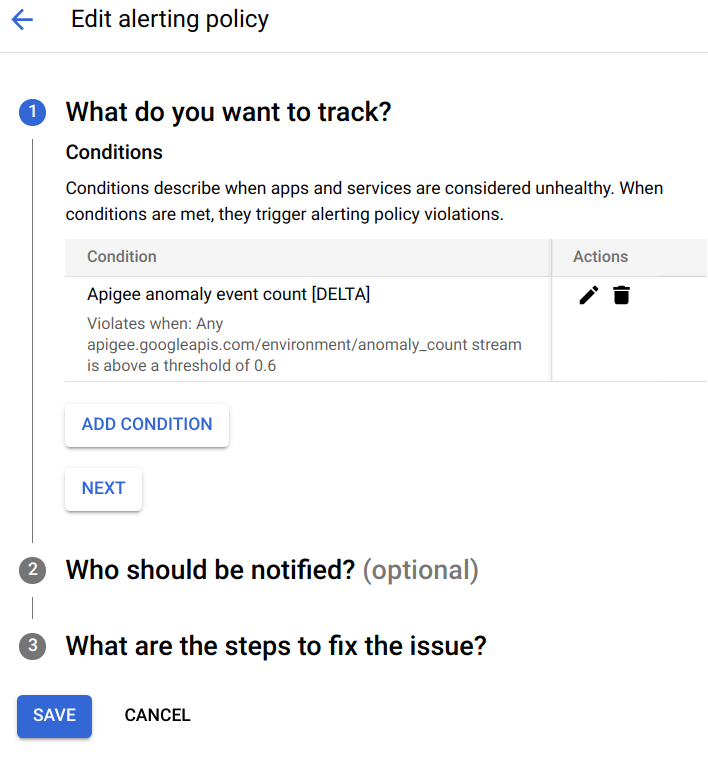Click the step 1 number circle
Viewport: 708px width, 757px height.
[x=32, y=112]
